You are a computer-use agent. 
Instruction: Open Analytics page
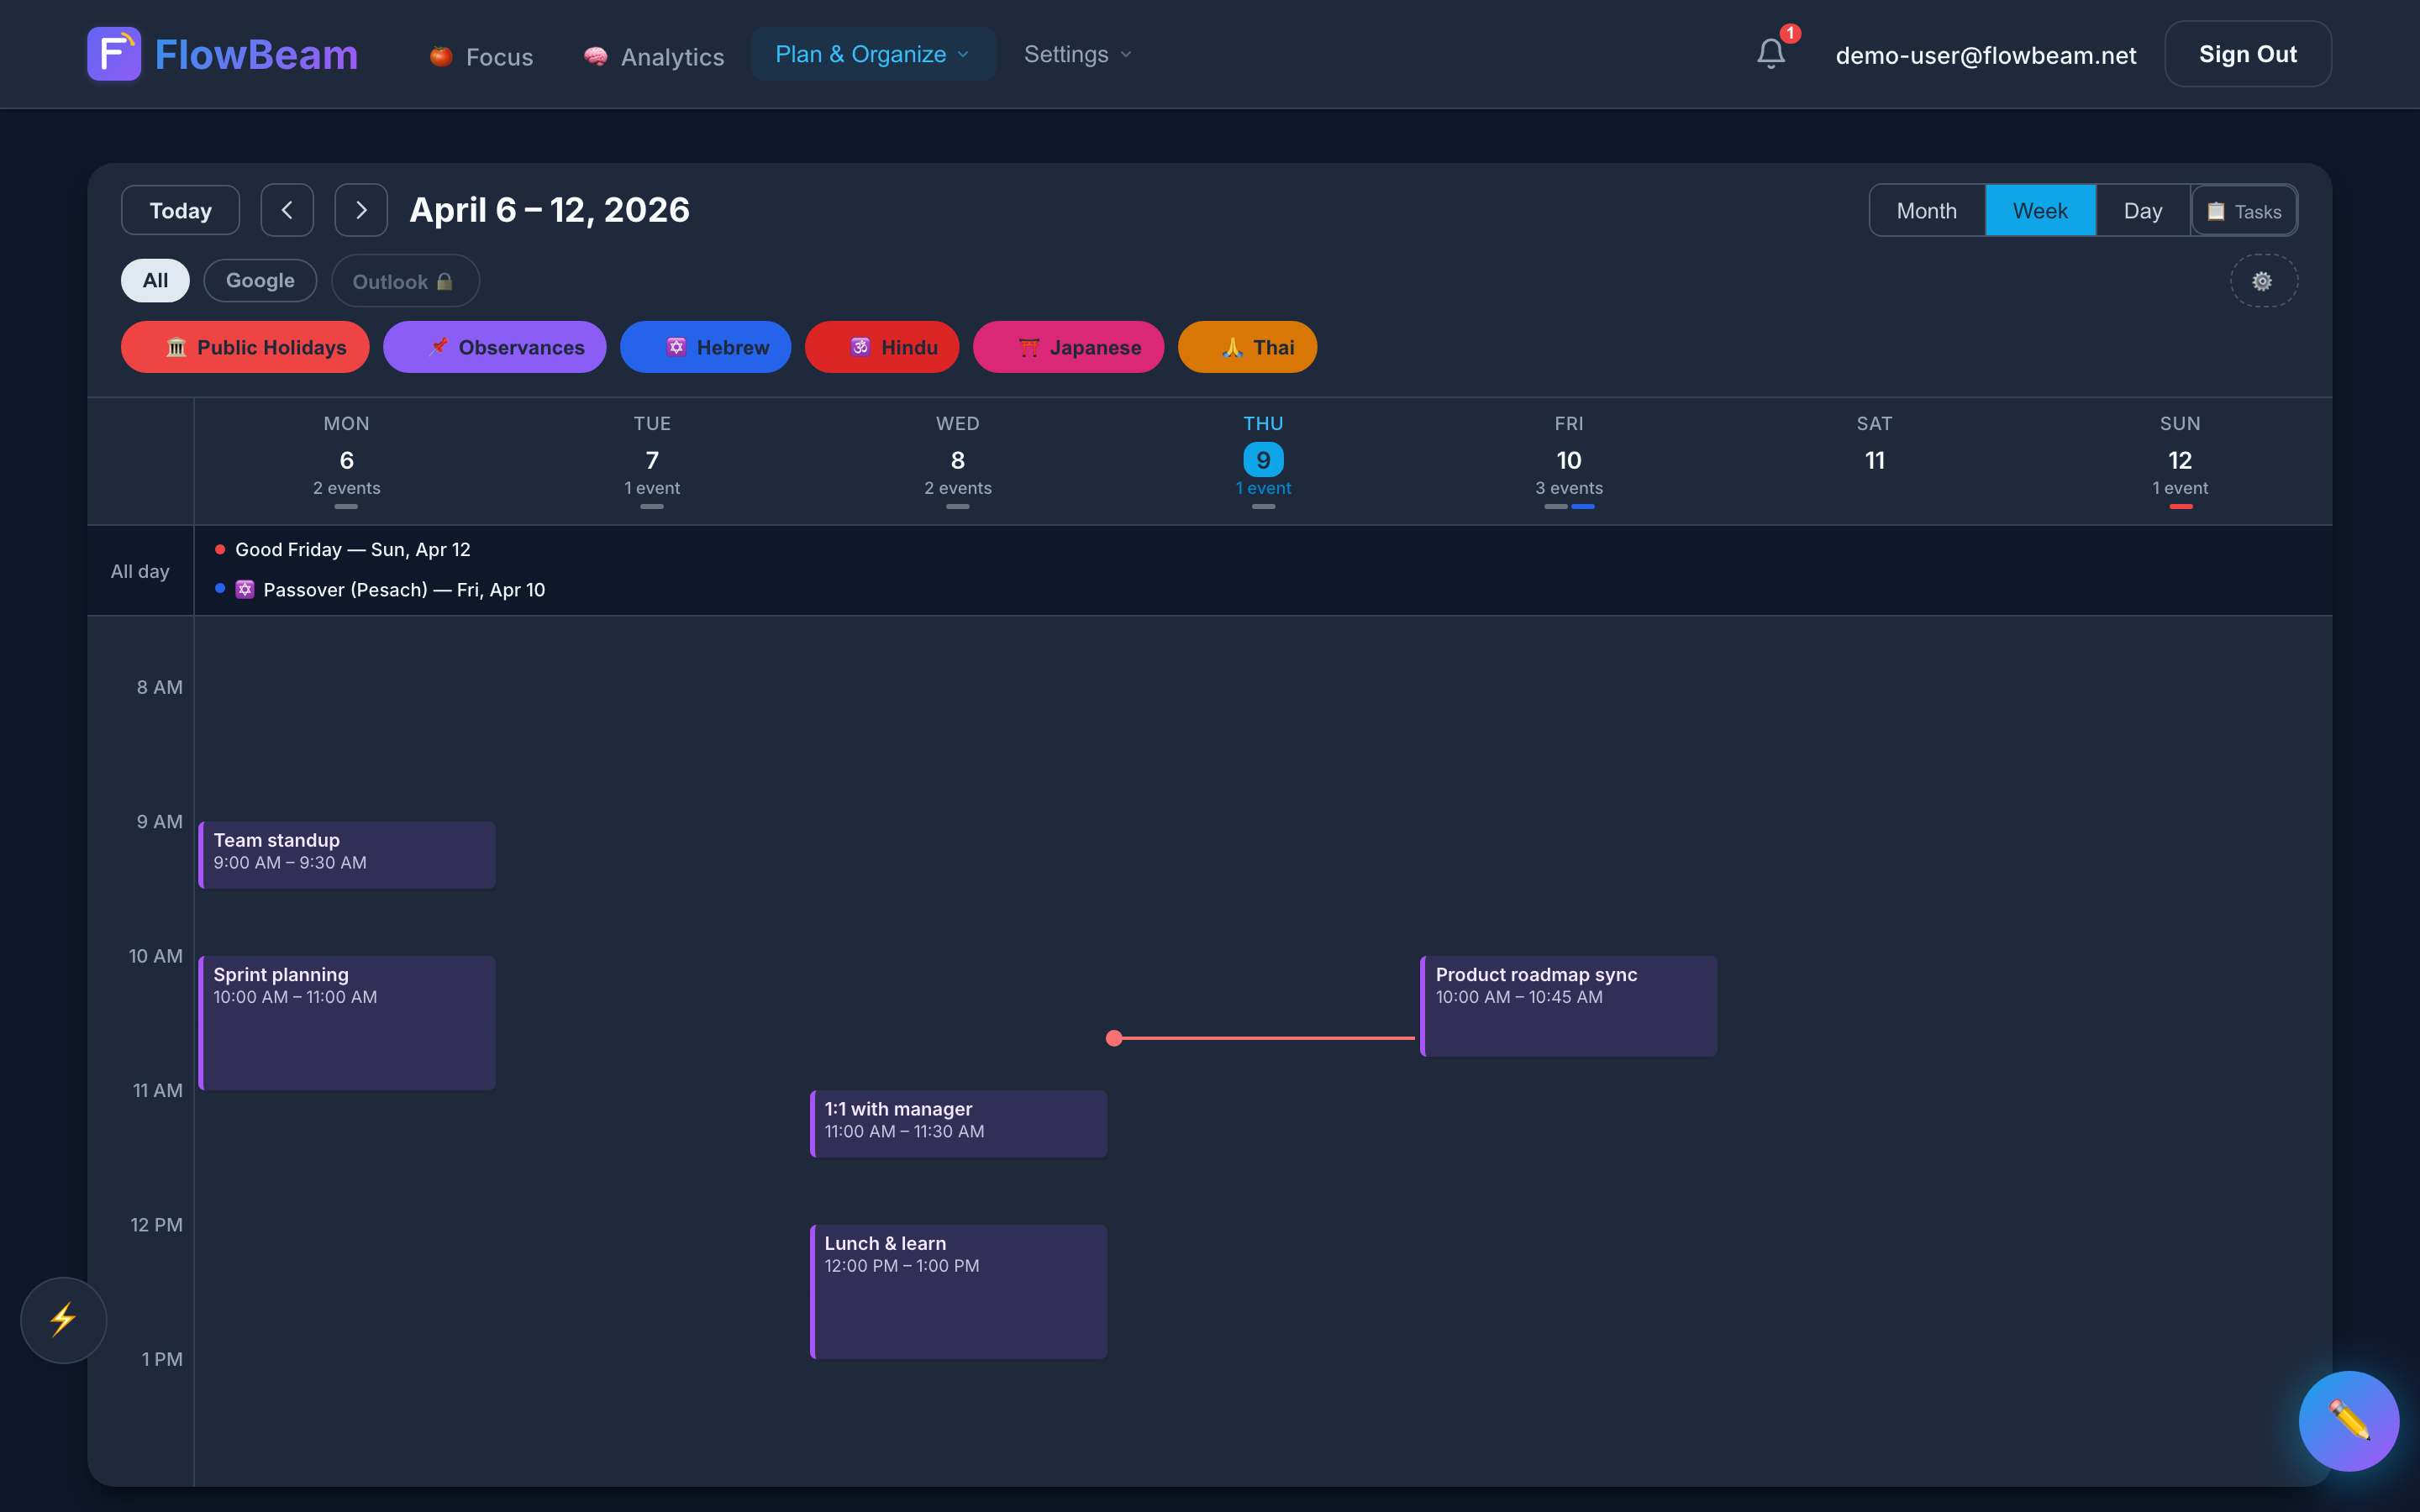654,56
